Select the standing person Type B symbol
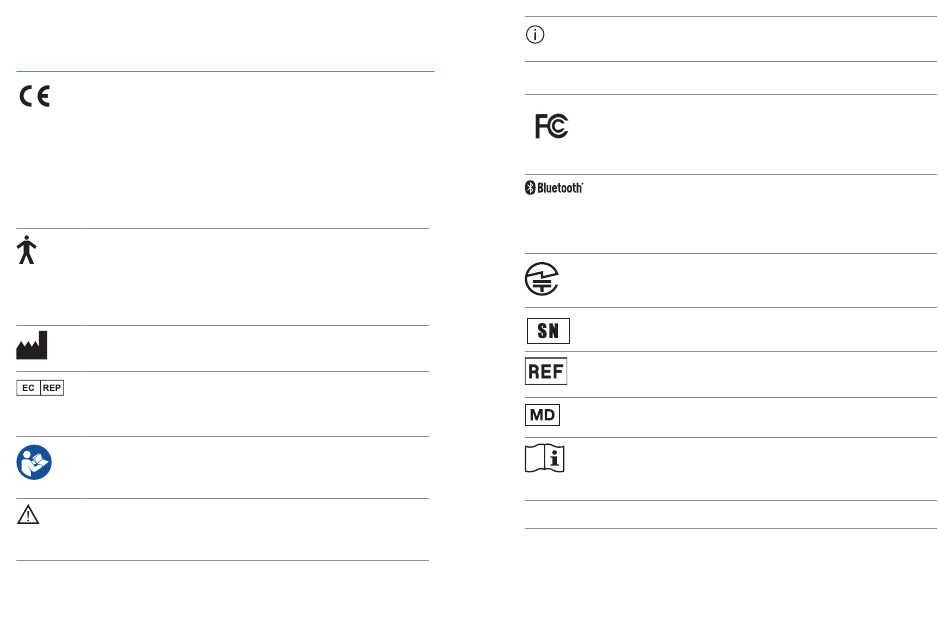Viewport: 950px width, 627px height. [27, 250]
